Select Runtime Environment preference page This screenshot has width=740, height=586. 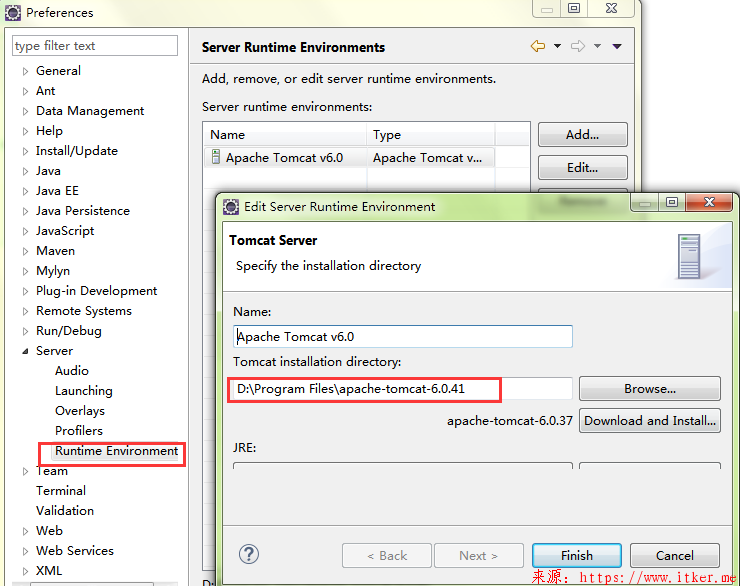116,451
